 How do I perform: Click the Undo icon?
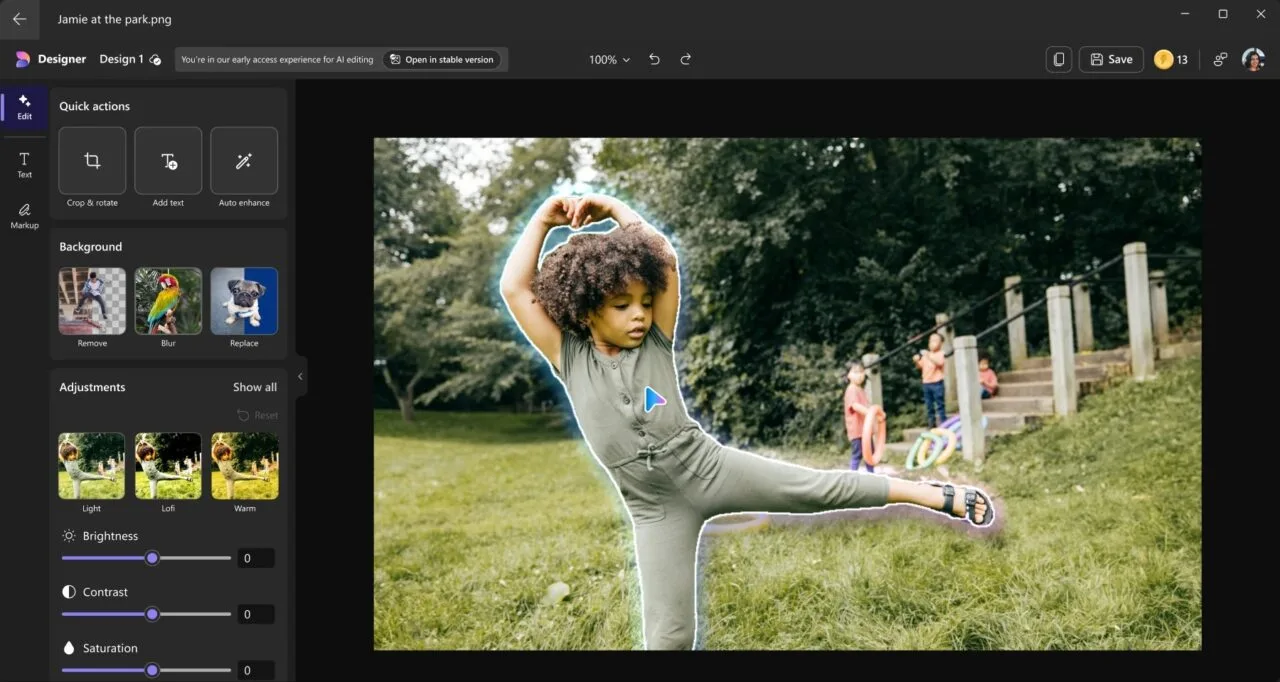(x=655, y=59)
